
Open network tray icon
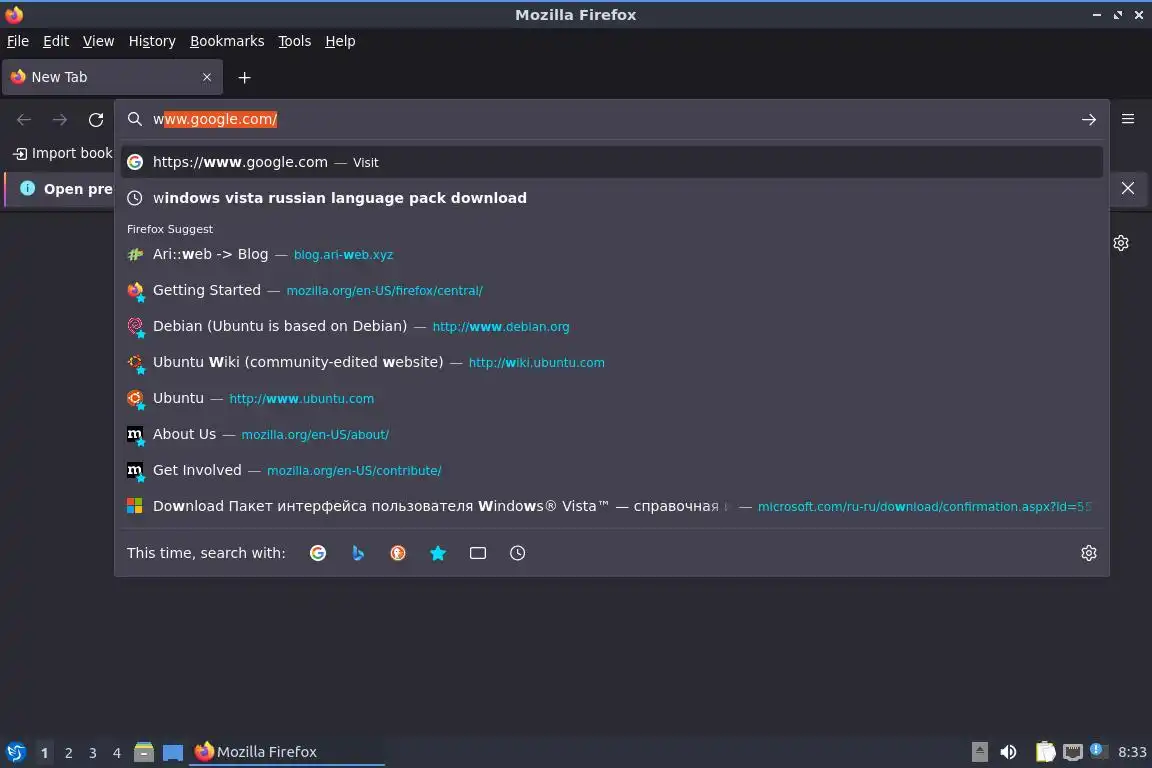tap(1073, 752)
